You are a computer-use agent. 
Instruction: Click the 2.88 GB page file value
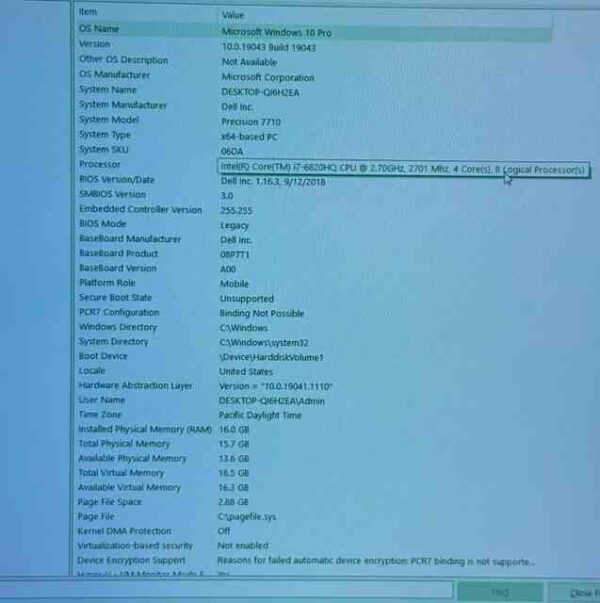233,502
